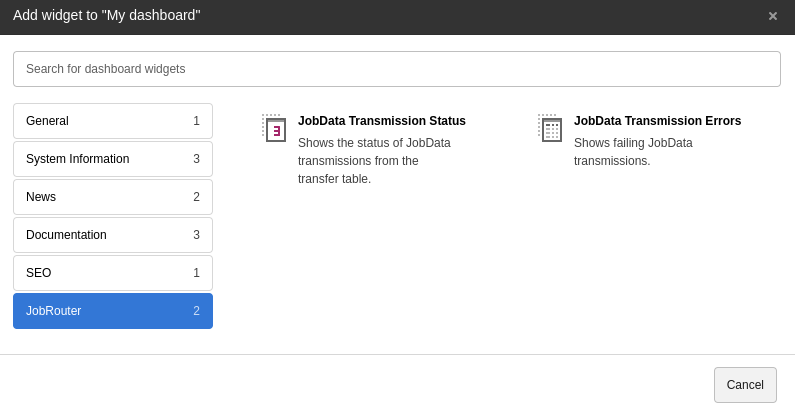The width and height of the screenshot is (795, 414).
Task: Click the JobData Transmission Errors widget icon
Action: tap(550, 128)
